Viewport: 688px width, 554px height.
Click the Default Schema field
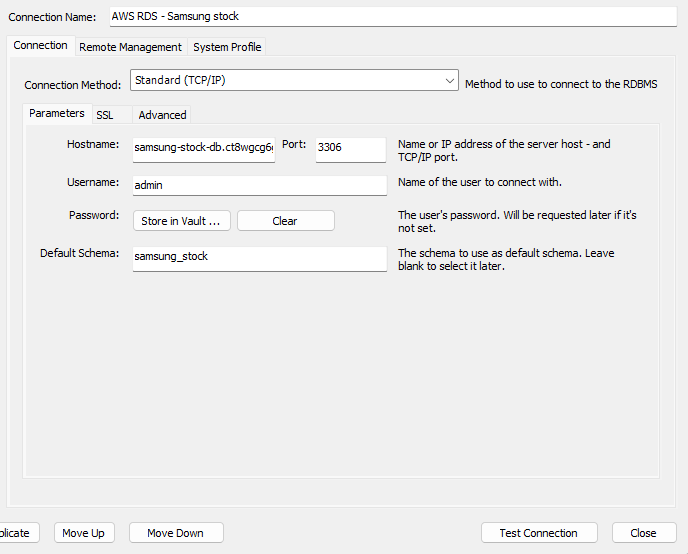(x=260, y=259)
